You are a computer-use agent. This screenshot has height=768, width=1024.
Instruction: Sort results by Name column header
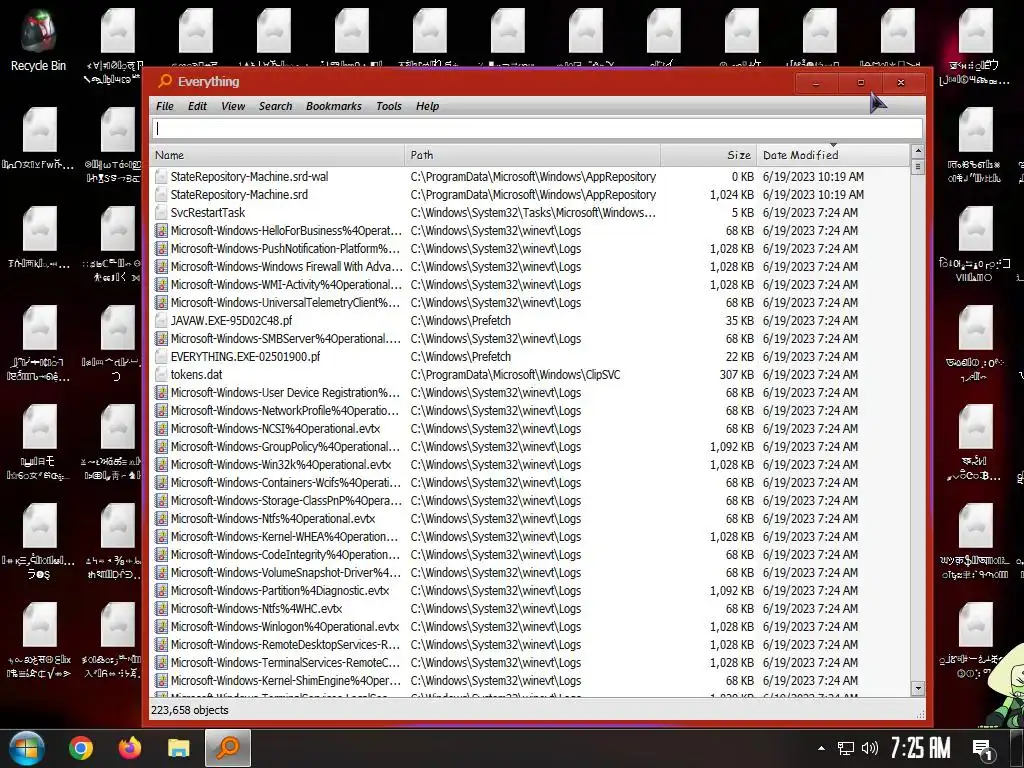pyautogui.click(x=278, y=155)
